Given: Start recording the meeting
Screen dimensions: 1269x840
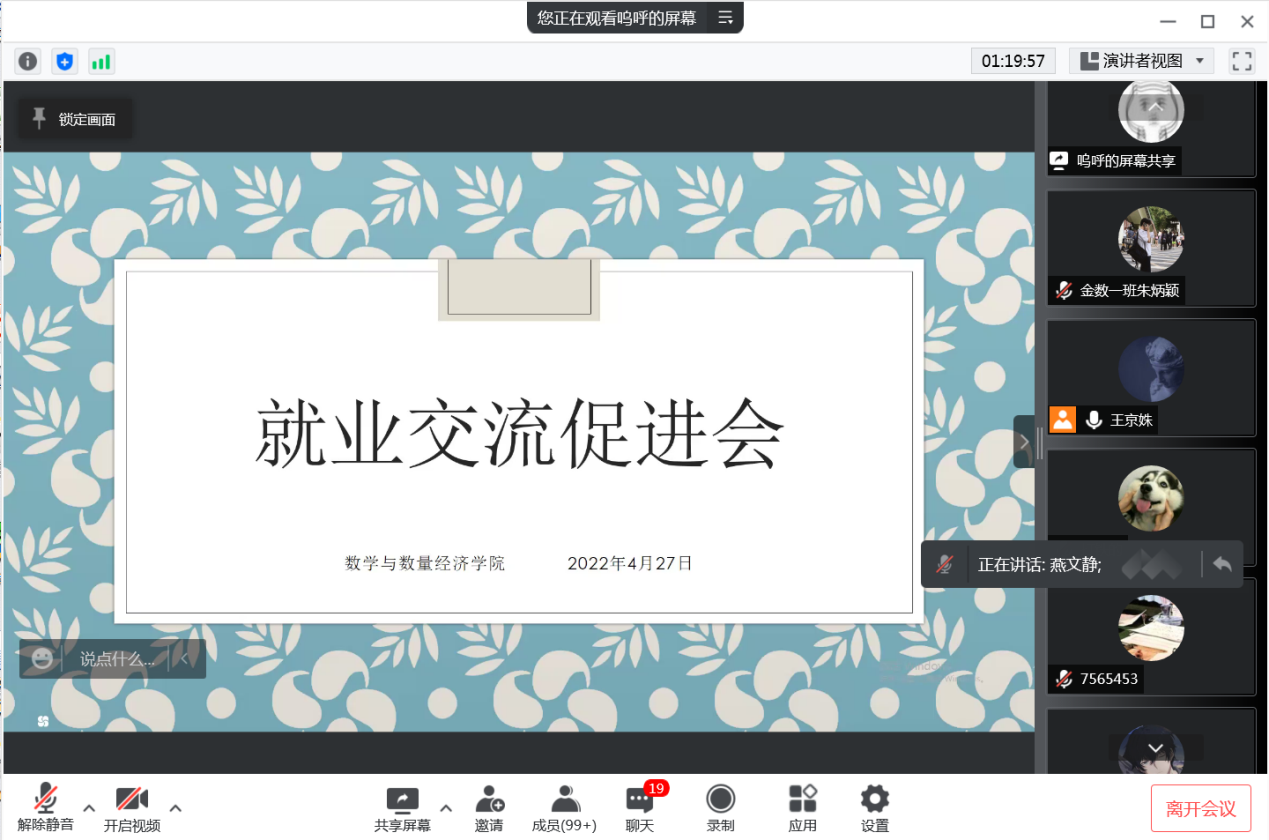Looking at the screenshot, I should coord(720,808).
